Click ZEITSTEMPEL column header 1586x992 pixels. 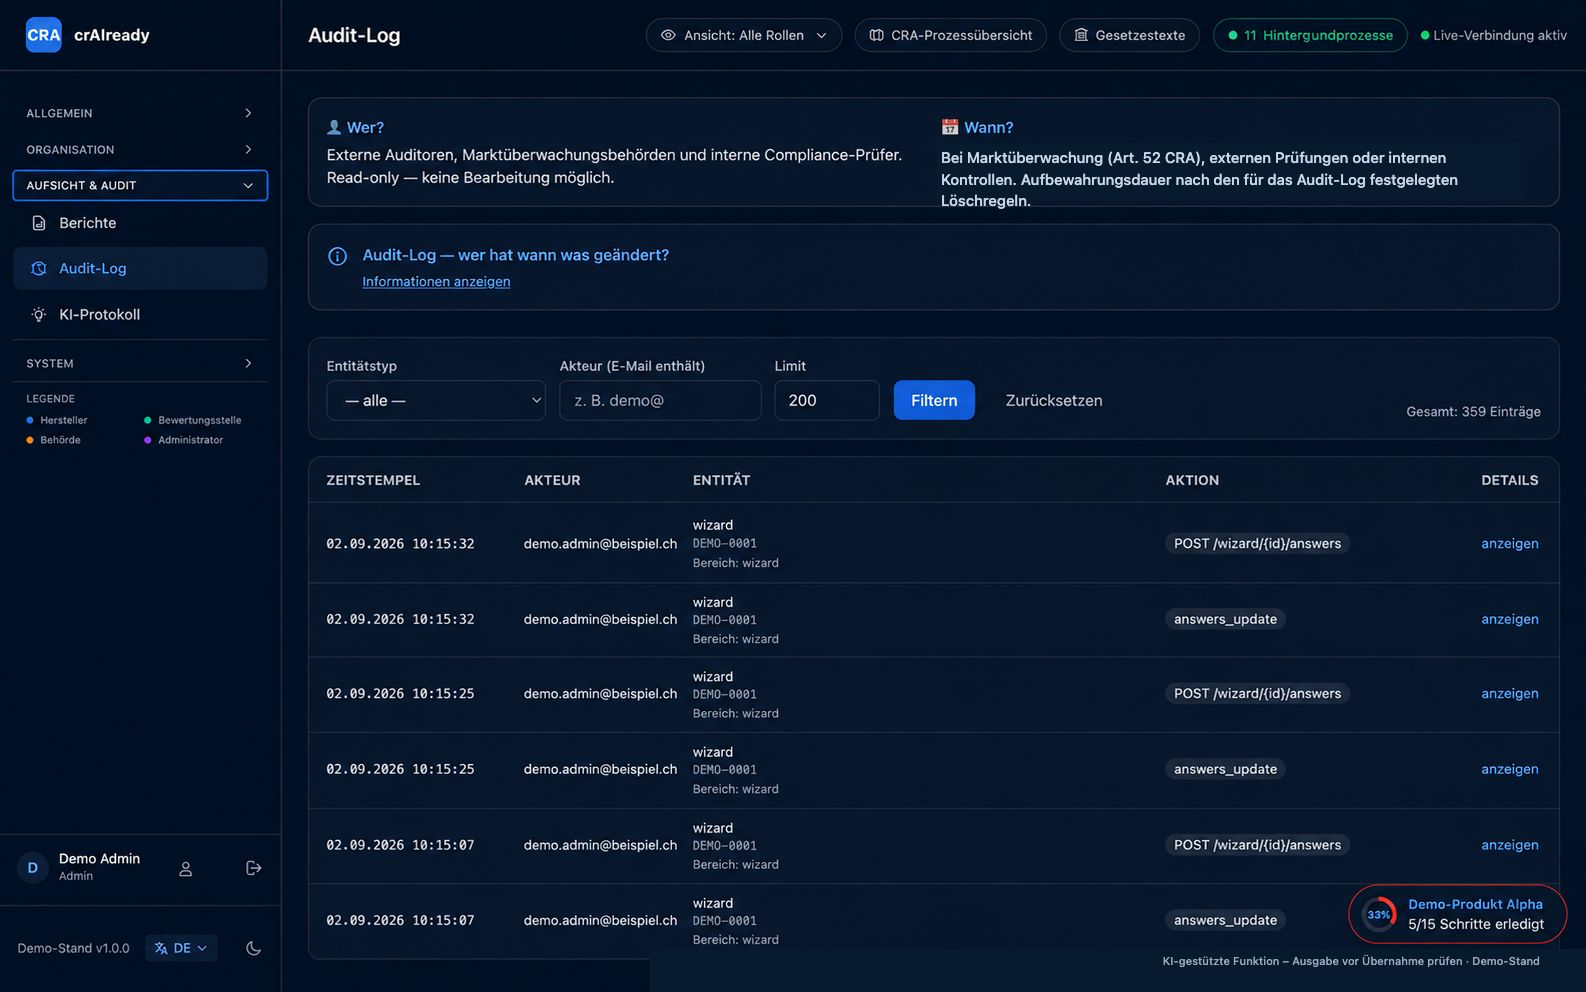[373, 480]
